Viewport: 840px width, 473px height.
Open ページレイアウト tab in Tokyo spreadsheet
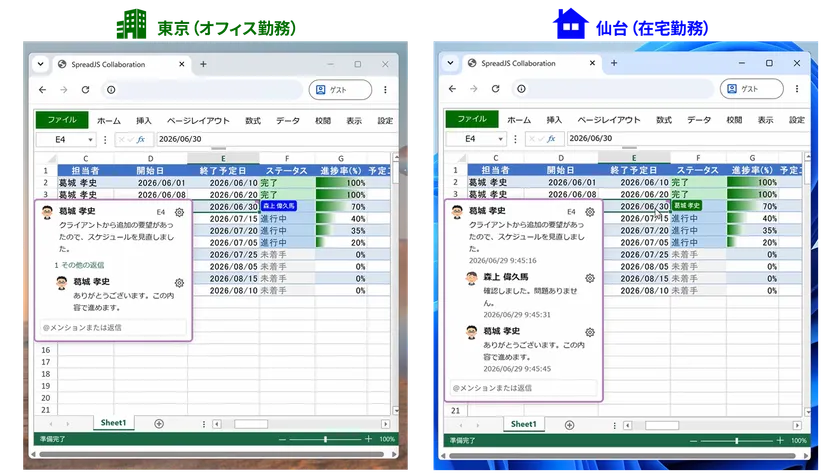pos(198,121)
